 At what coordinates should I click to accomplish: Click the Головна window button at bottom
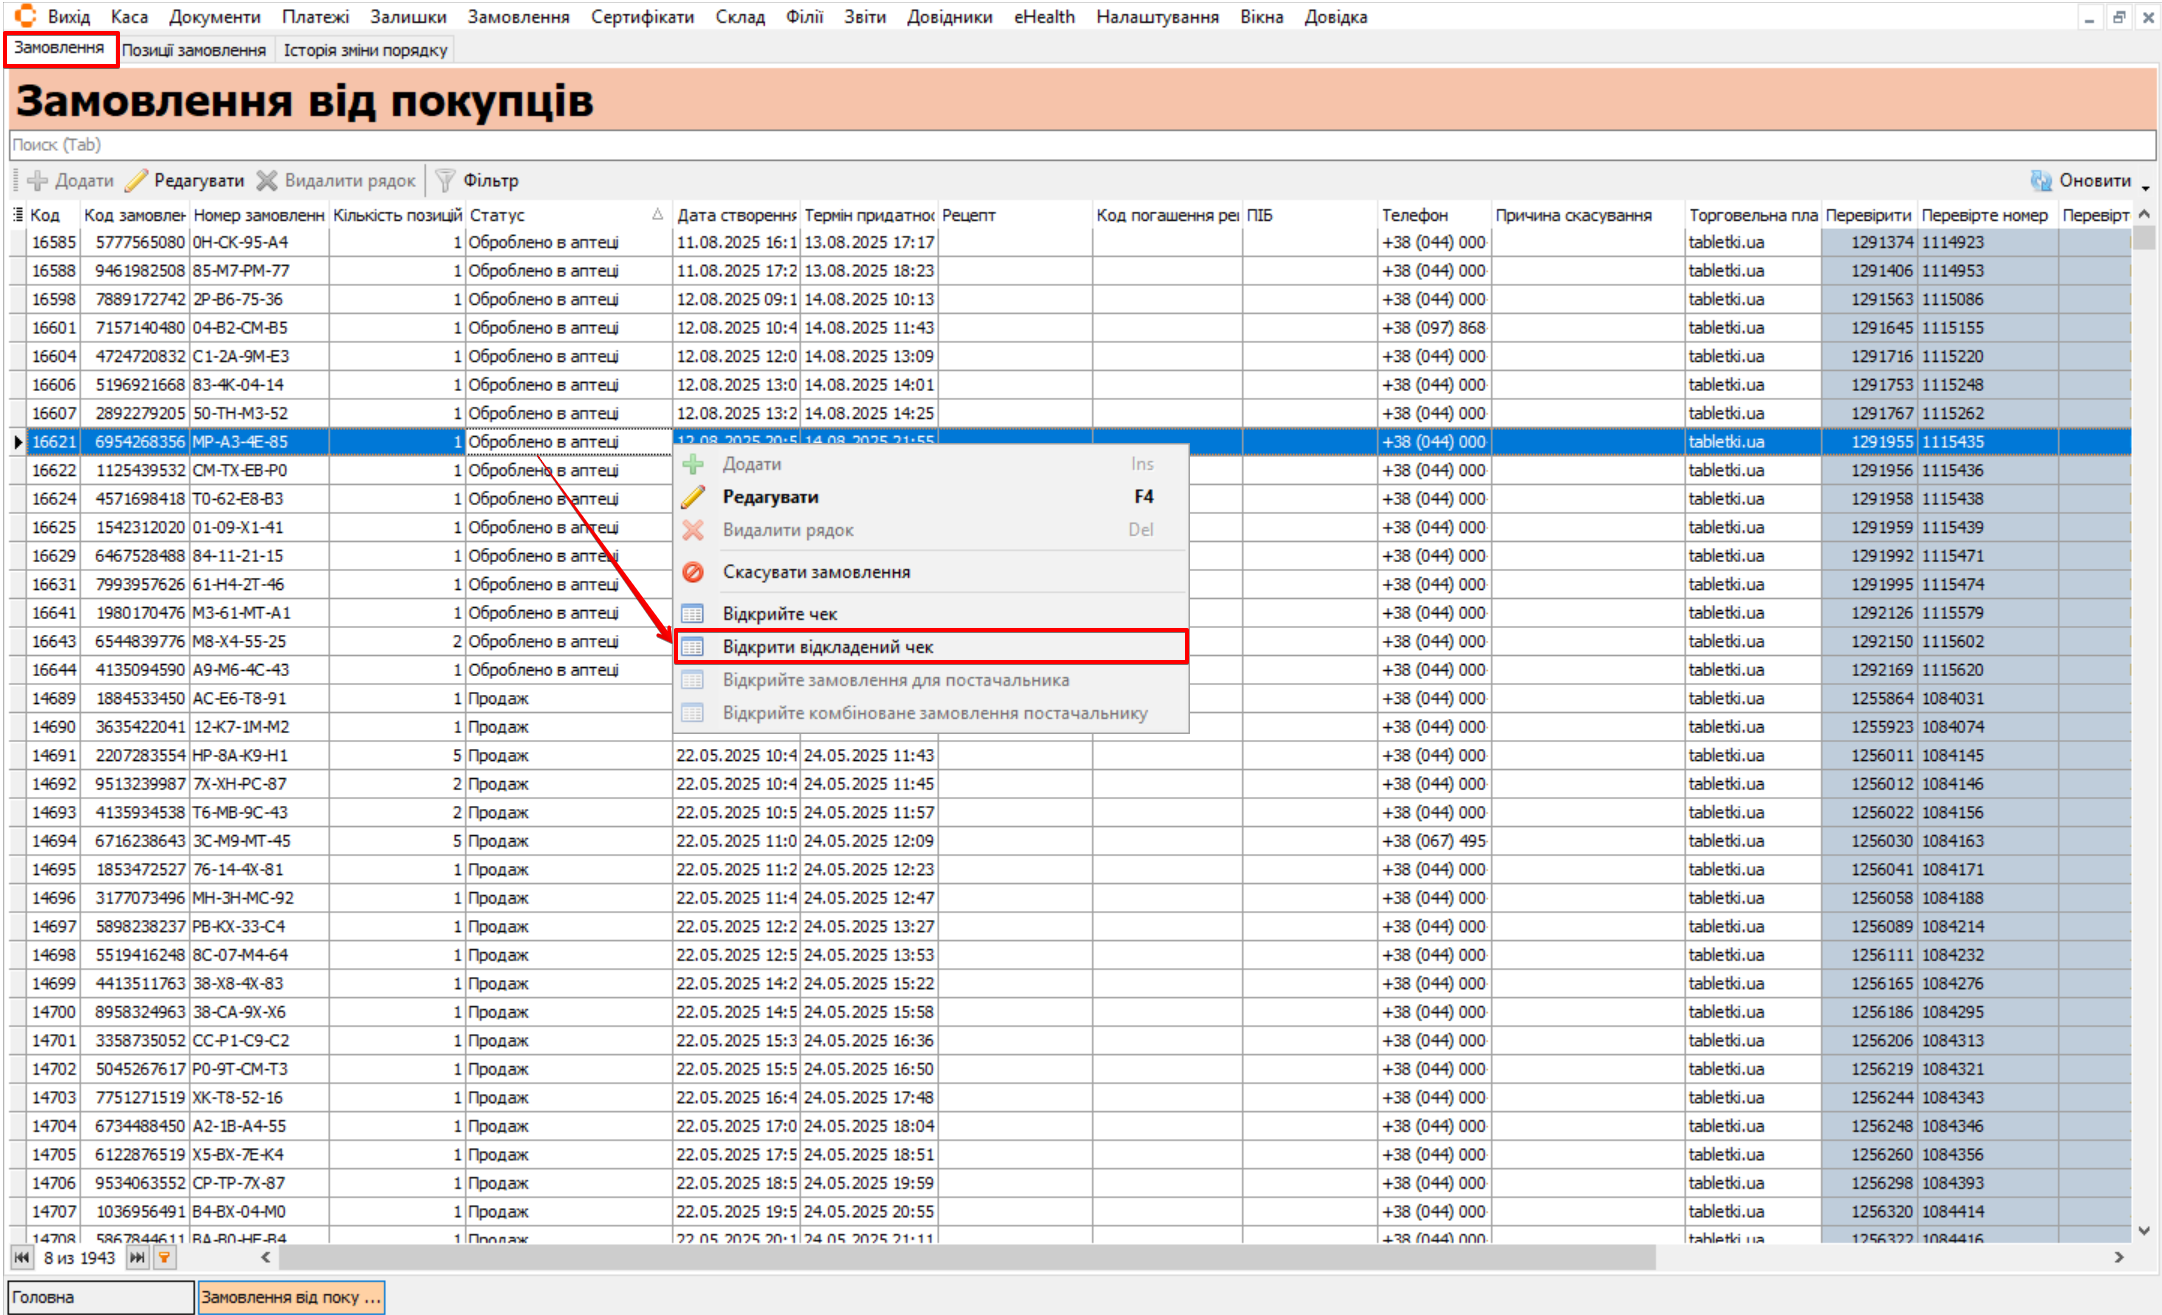coord(100,1297)
